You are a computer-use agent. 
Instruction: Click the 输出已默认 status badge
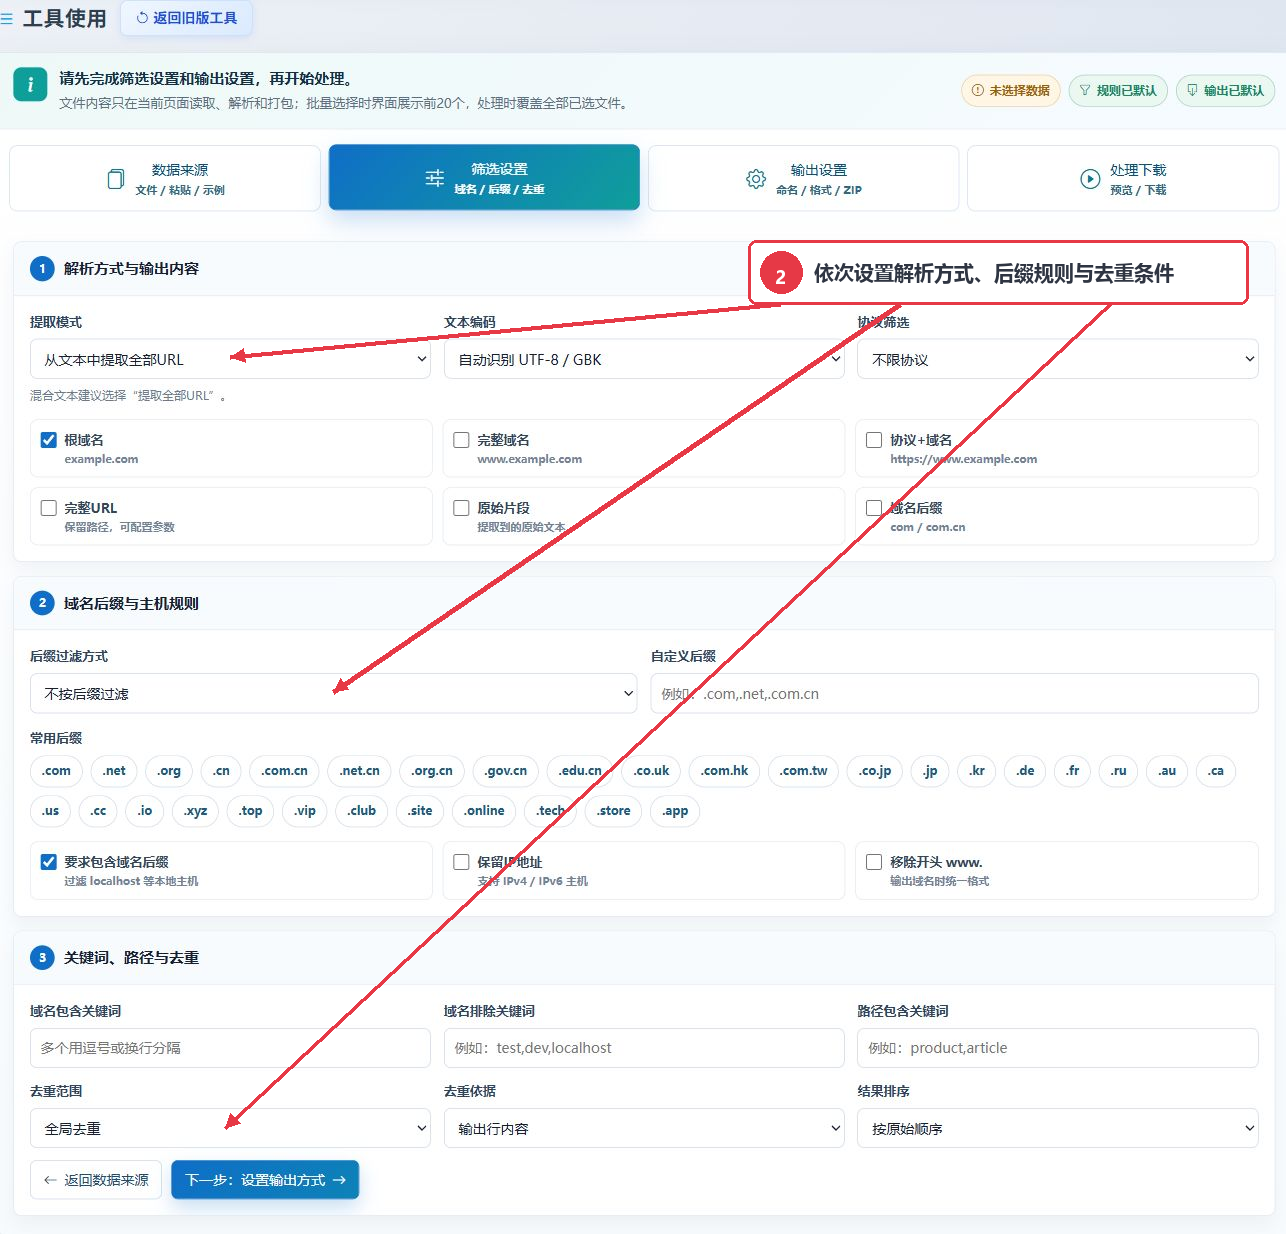1225,90
